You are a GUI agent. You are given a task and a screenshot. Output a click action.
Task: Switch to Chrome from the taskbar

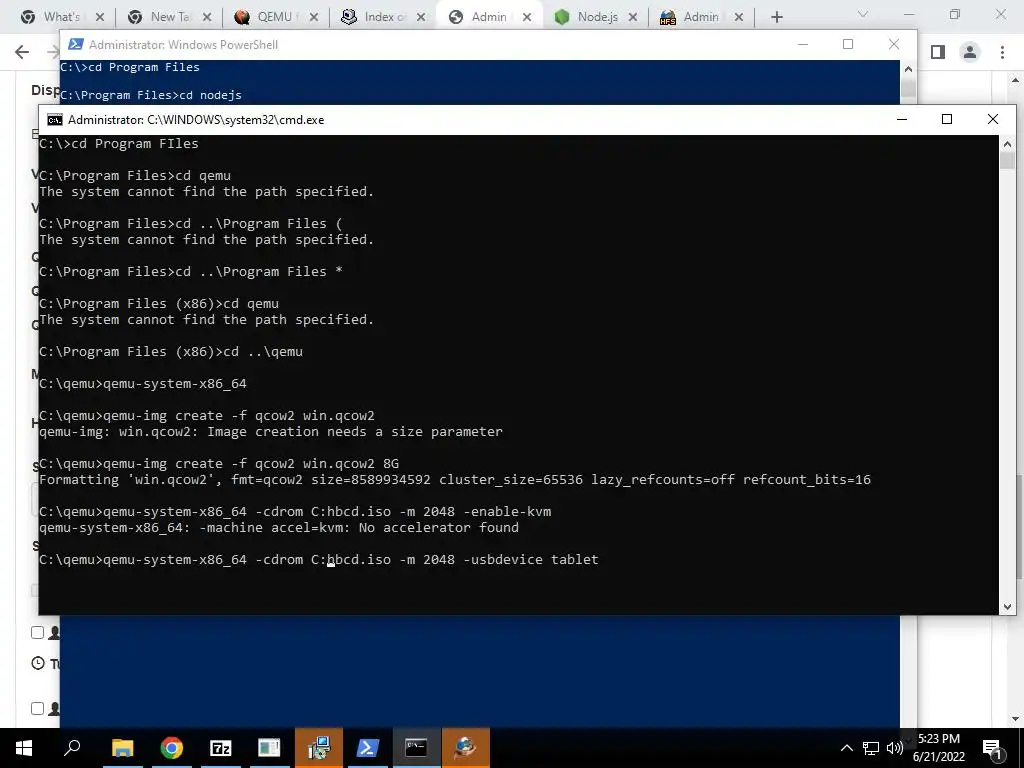(171, 747)
